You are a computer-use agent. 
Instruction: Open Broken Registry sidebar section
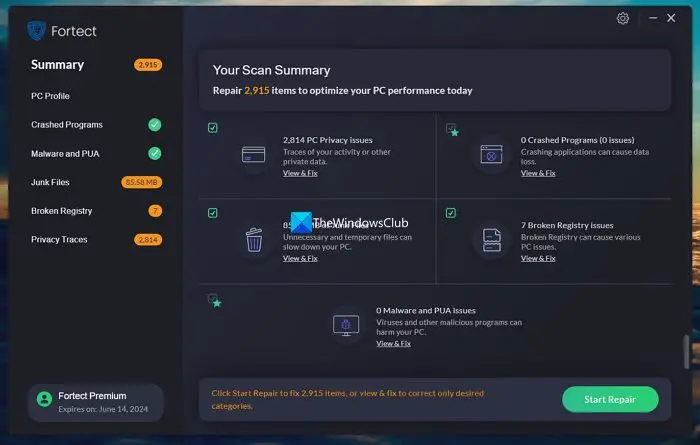click(62, 211)
